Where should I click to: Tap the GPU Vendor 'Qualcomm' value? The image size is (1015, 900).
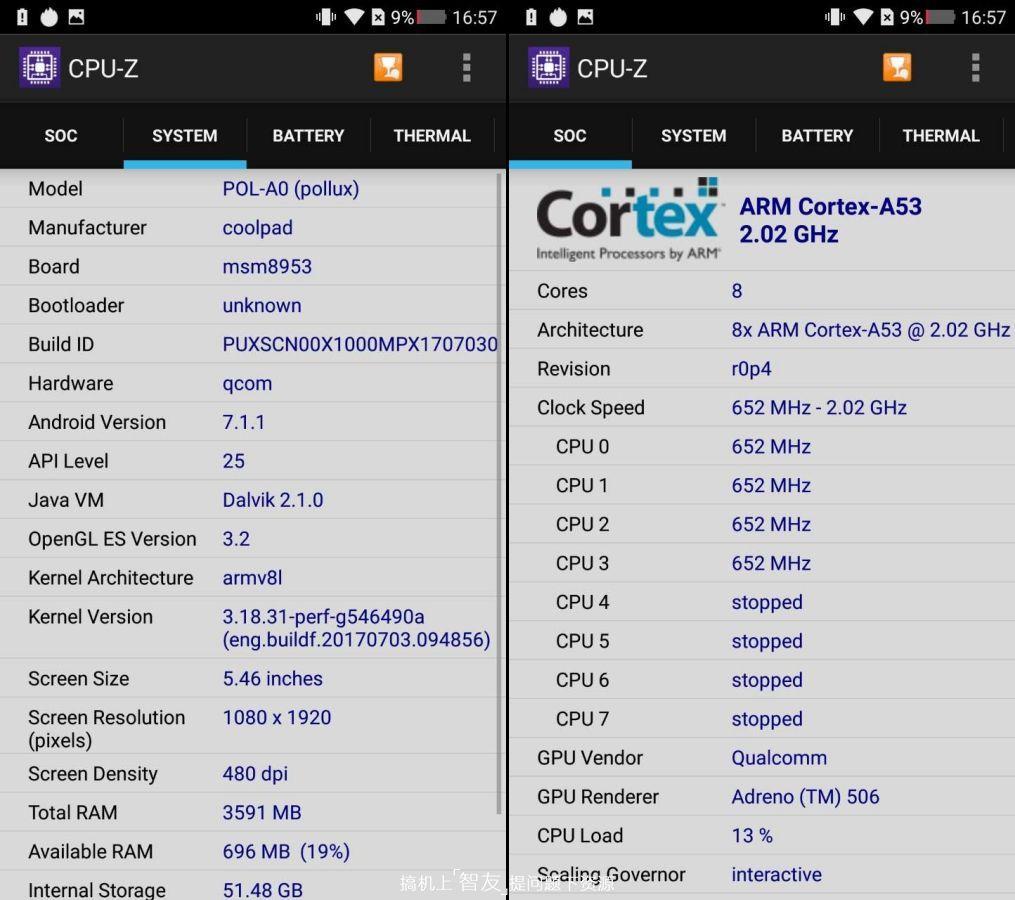[779, 758]
